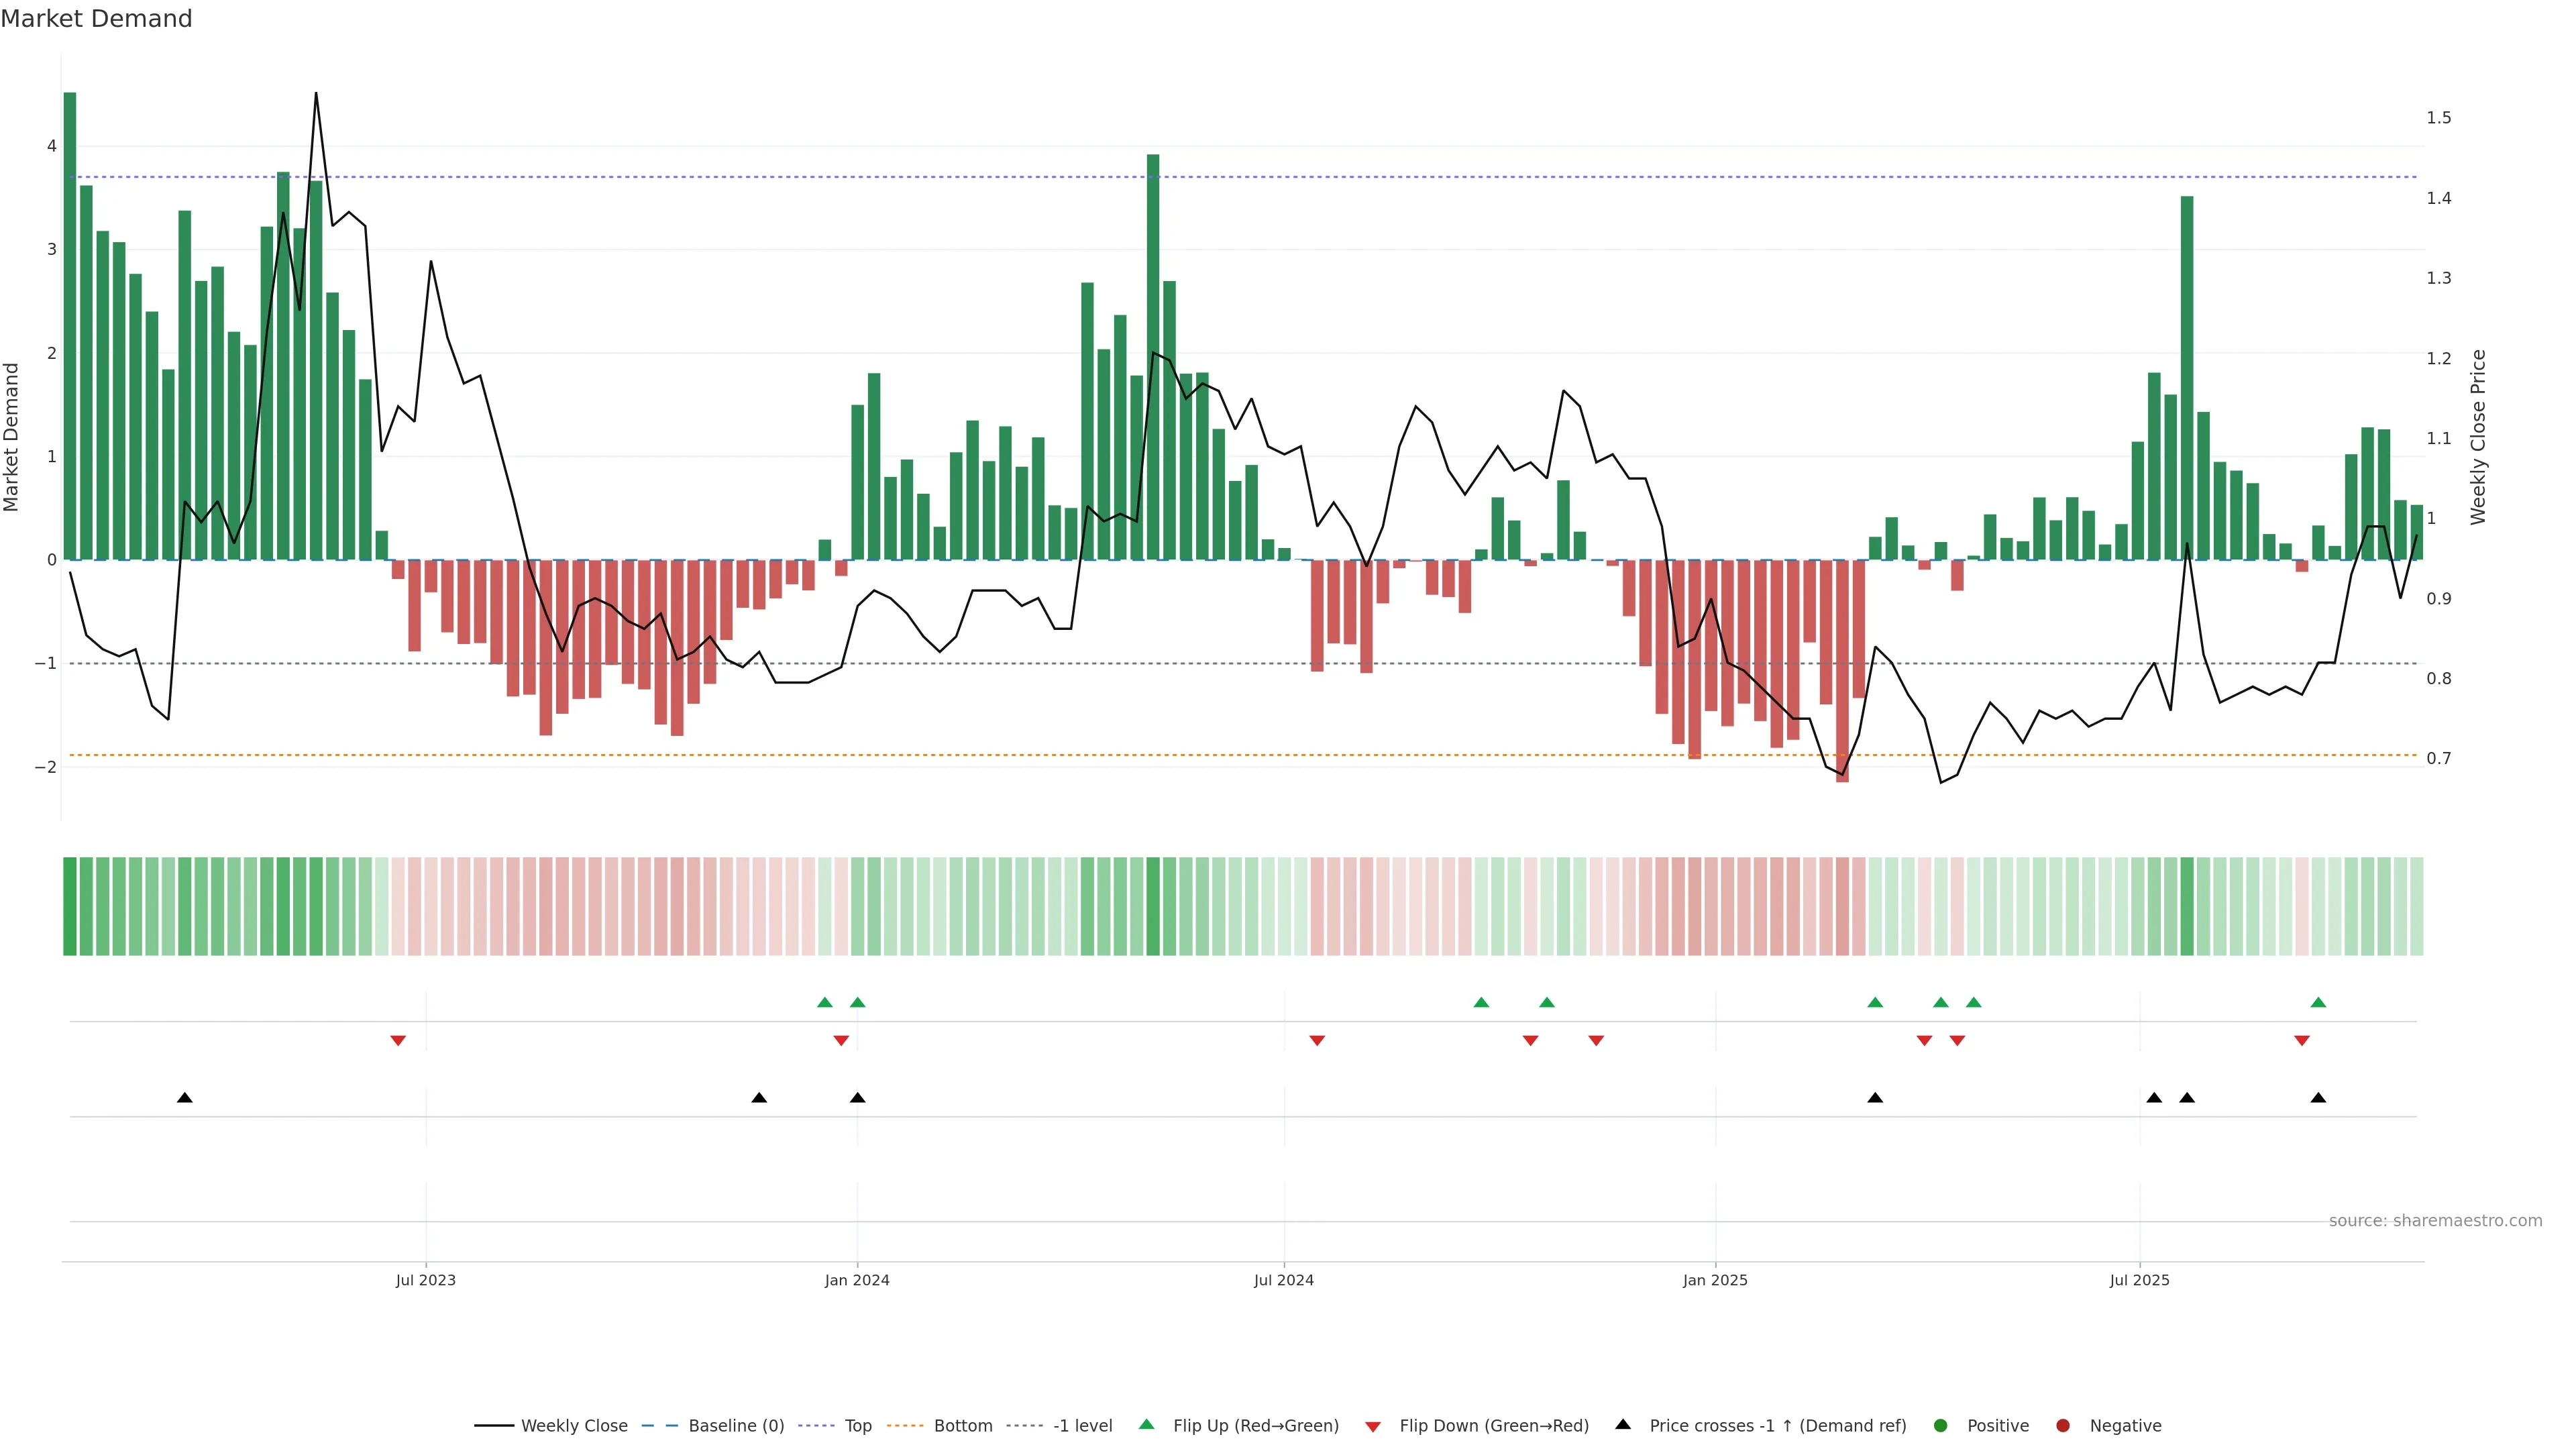Click the Market Demand chart title

coord(96,19)
